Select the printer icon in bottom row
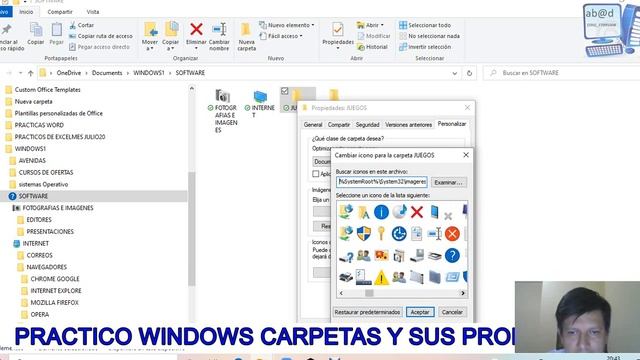The height and width of the screenshot is (360, 640). tap(346, 278)
